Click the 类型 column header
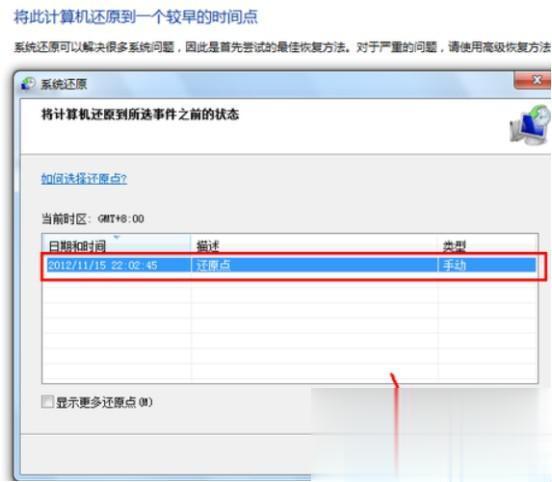The width and height of the screenshot is (552, 482). tap(488, 244)
